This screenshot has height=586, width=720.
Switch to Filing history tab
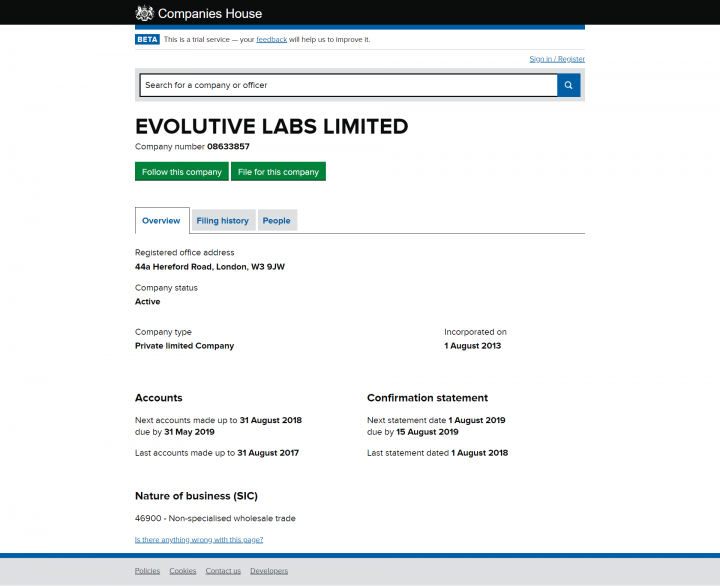[223, 220]
